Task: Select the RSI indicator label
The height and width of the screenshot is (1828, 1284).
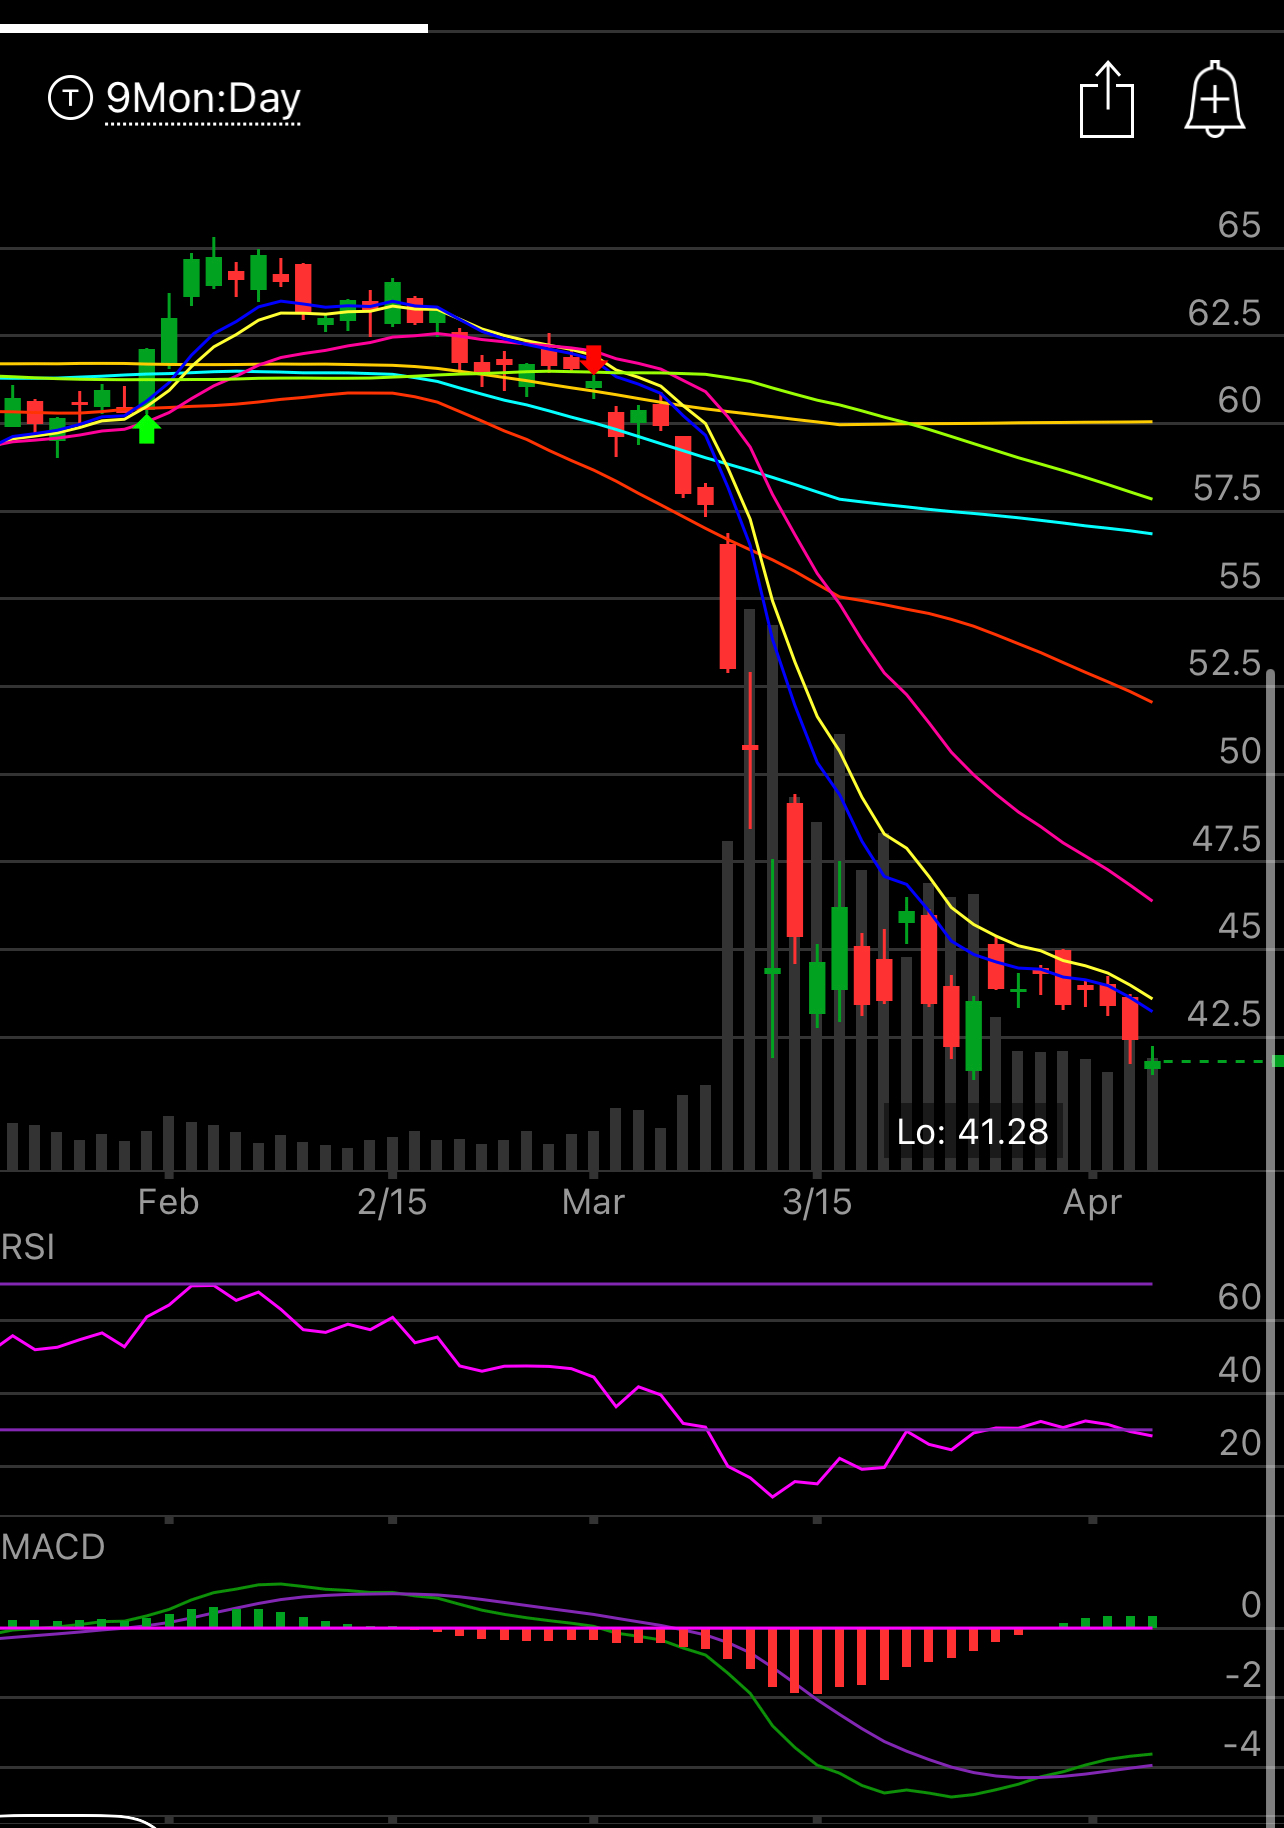Action: [28, 1247]
